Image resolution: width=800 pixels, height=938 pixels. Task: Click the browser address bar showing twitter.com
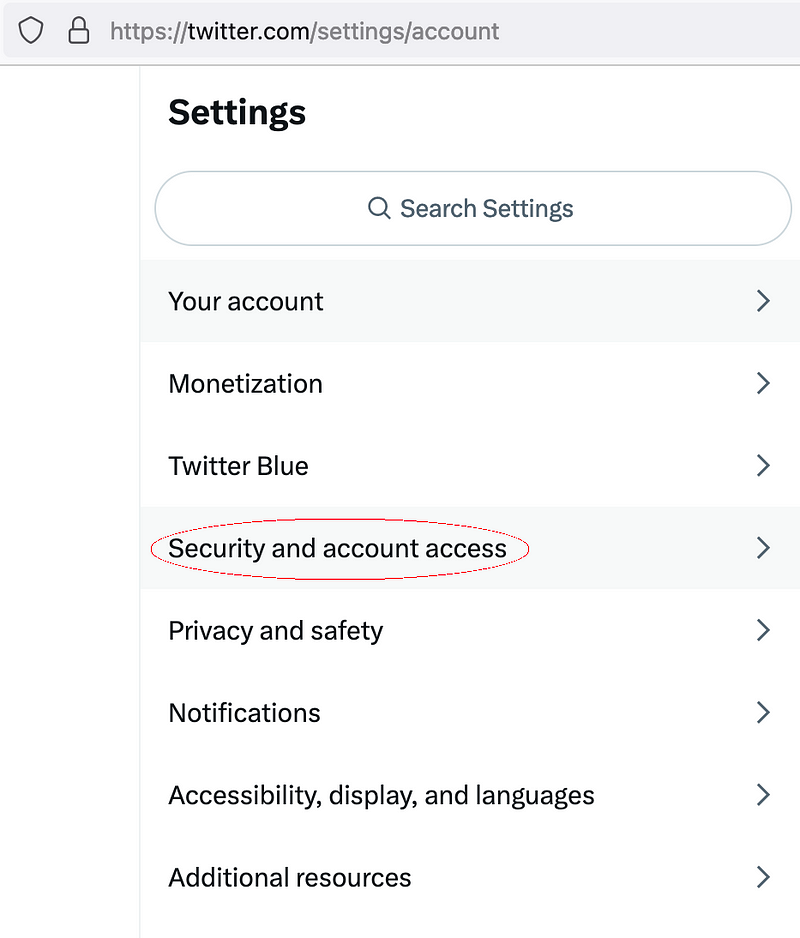(x=300, y=30)
